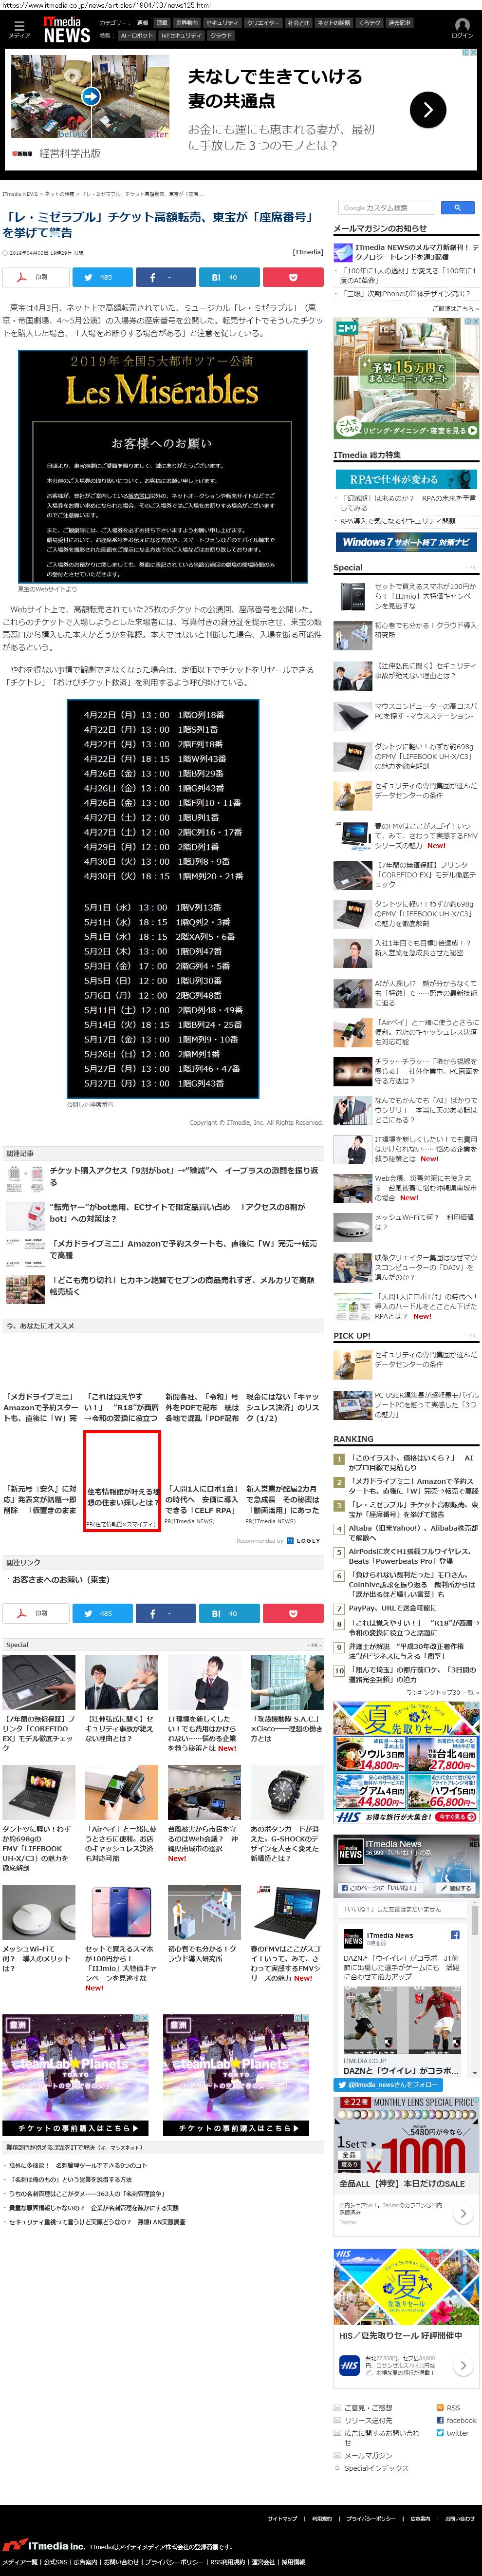Screen dimensions: 482x2576
Task: Click 住宅情報館 recommended item
Action: point(121,1482)
